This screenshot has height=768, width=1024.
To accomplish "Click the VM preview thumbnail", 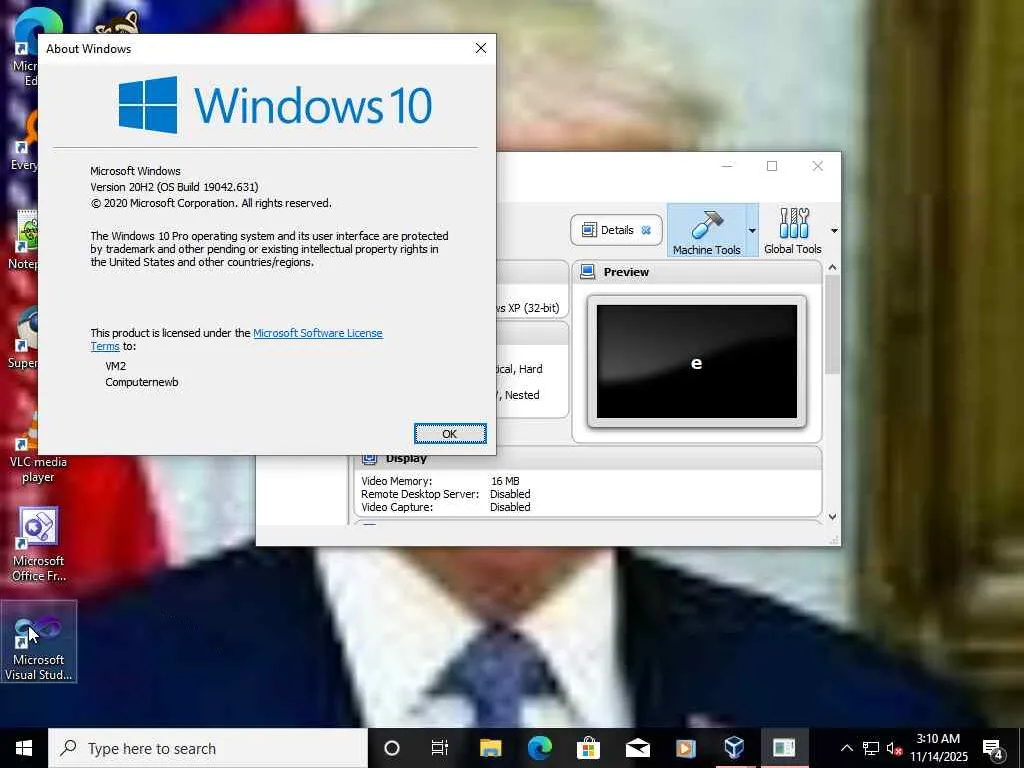I will pyautogui.click(x=697, y=361).
